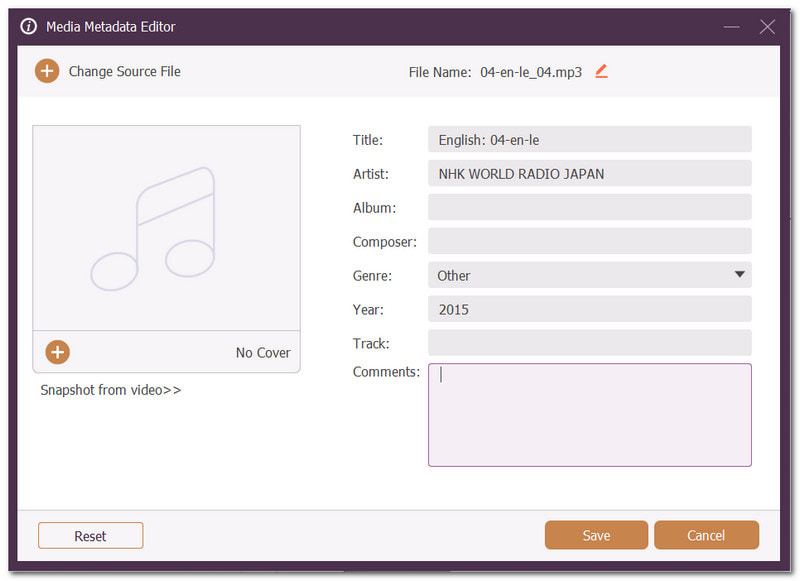
Task: Click the Change Source File label
Action: point(124,71)
